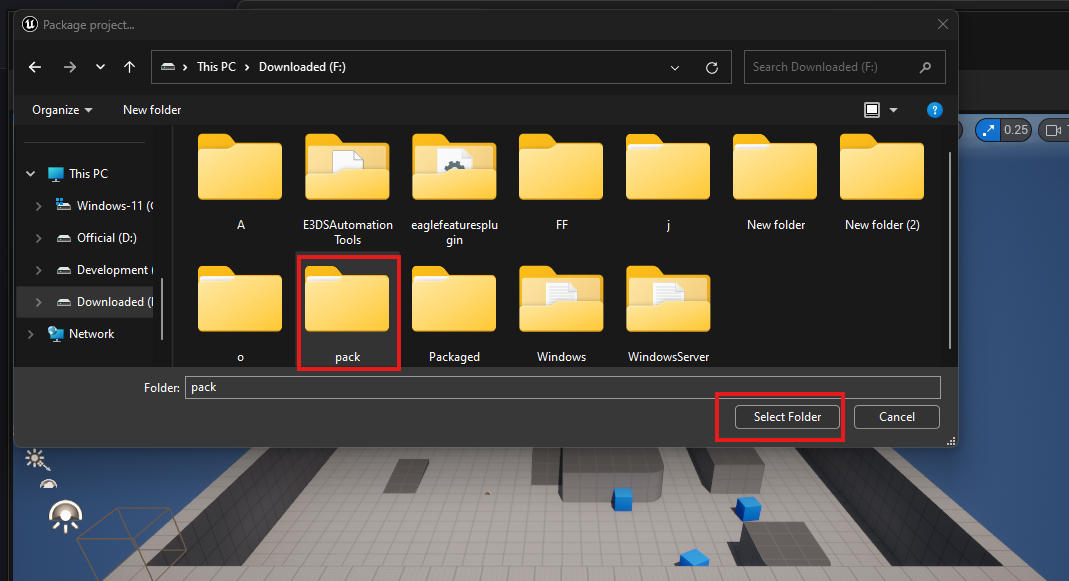This screenshot has height=581, width=1069.
Task: Select Official (D:) drive in sidebar
Action: tap(106, 238)
